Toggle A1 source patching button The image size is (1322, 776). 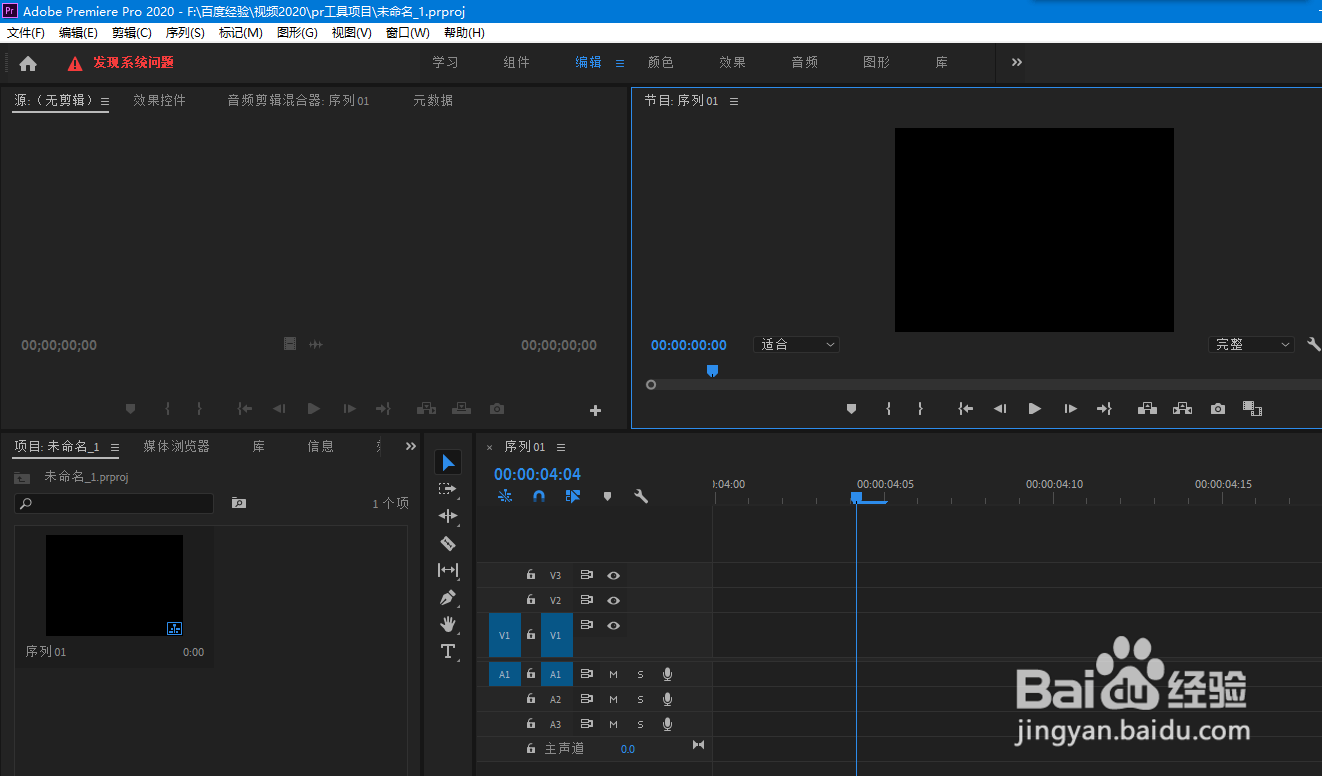(505, 674)
